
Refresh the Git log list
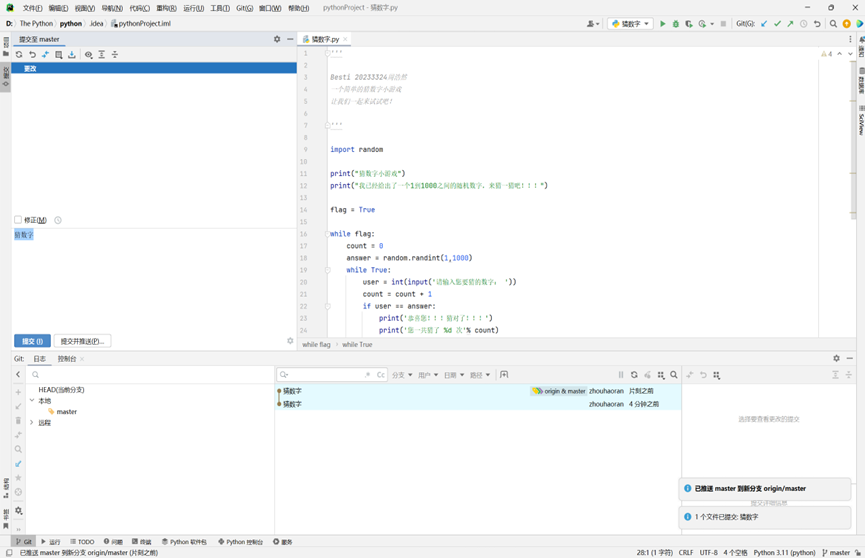634,375
